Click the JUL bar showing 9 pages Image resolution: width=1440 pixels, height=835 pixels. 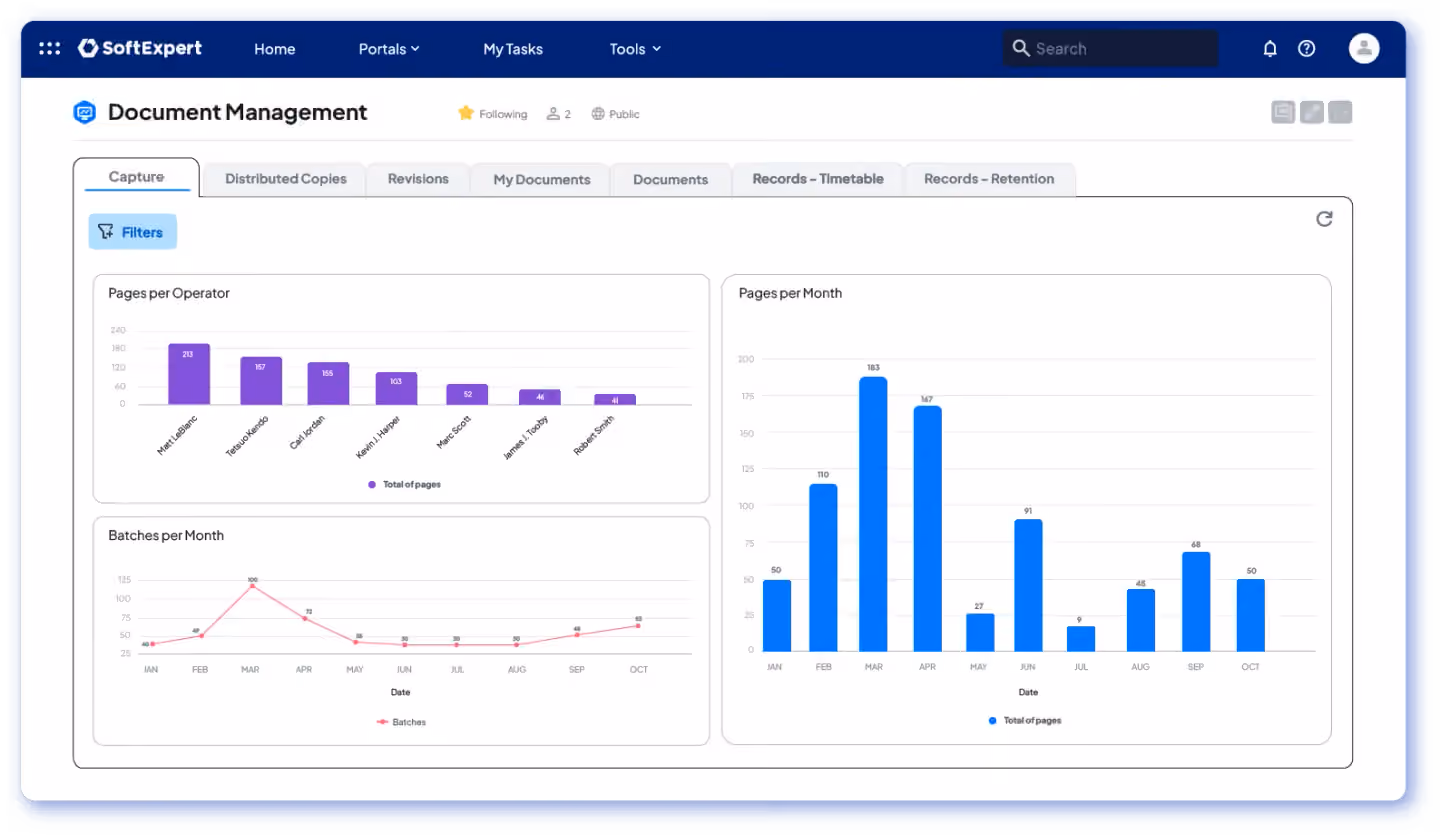1081,639
